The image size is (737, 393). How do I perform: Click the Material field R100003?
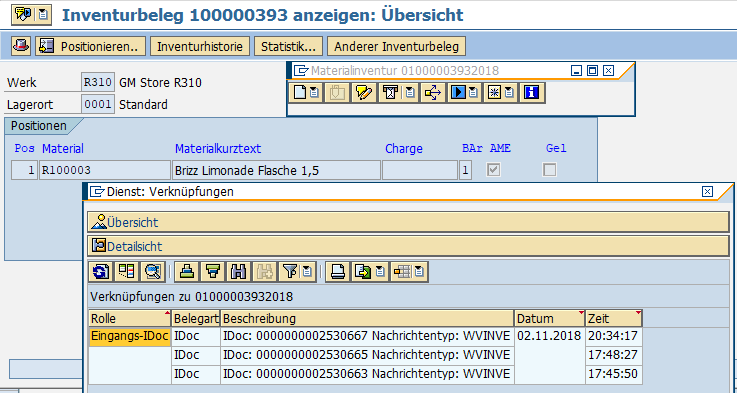click(105, 170)
